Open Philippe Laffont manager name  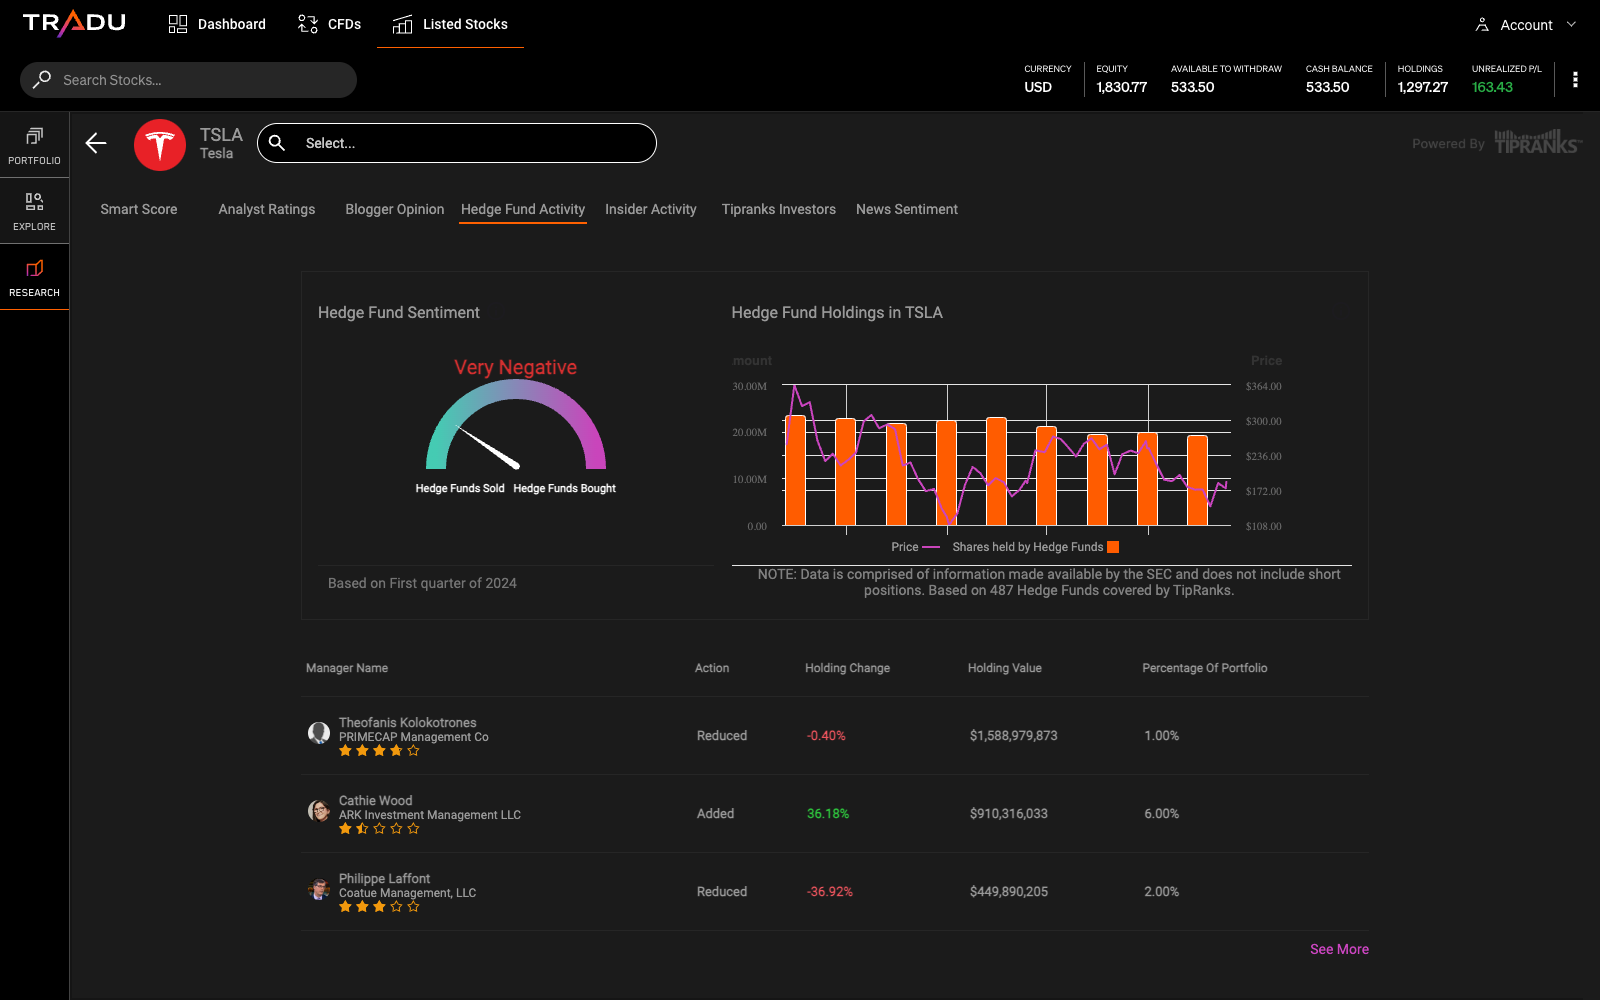[x=385, y=878]
